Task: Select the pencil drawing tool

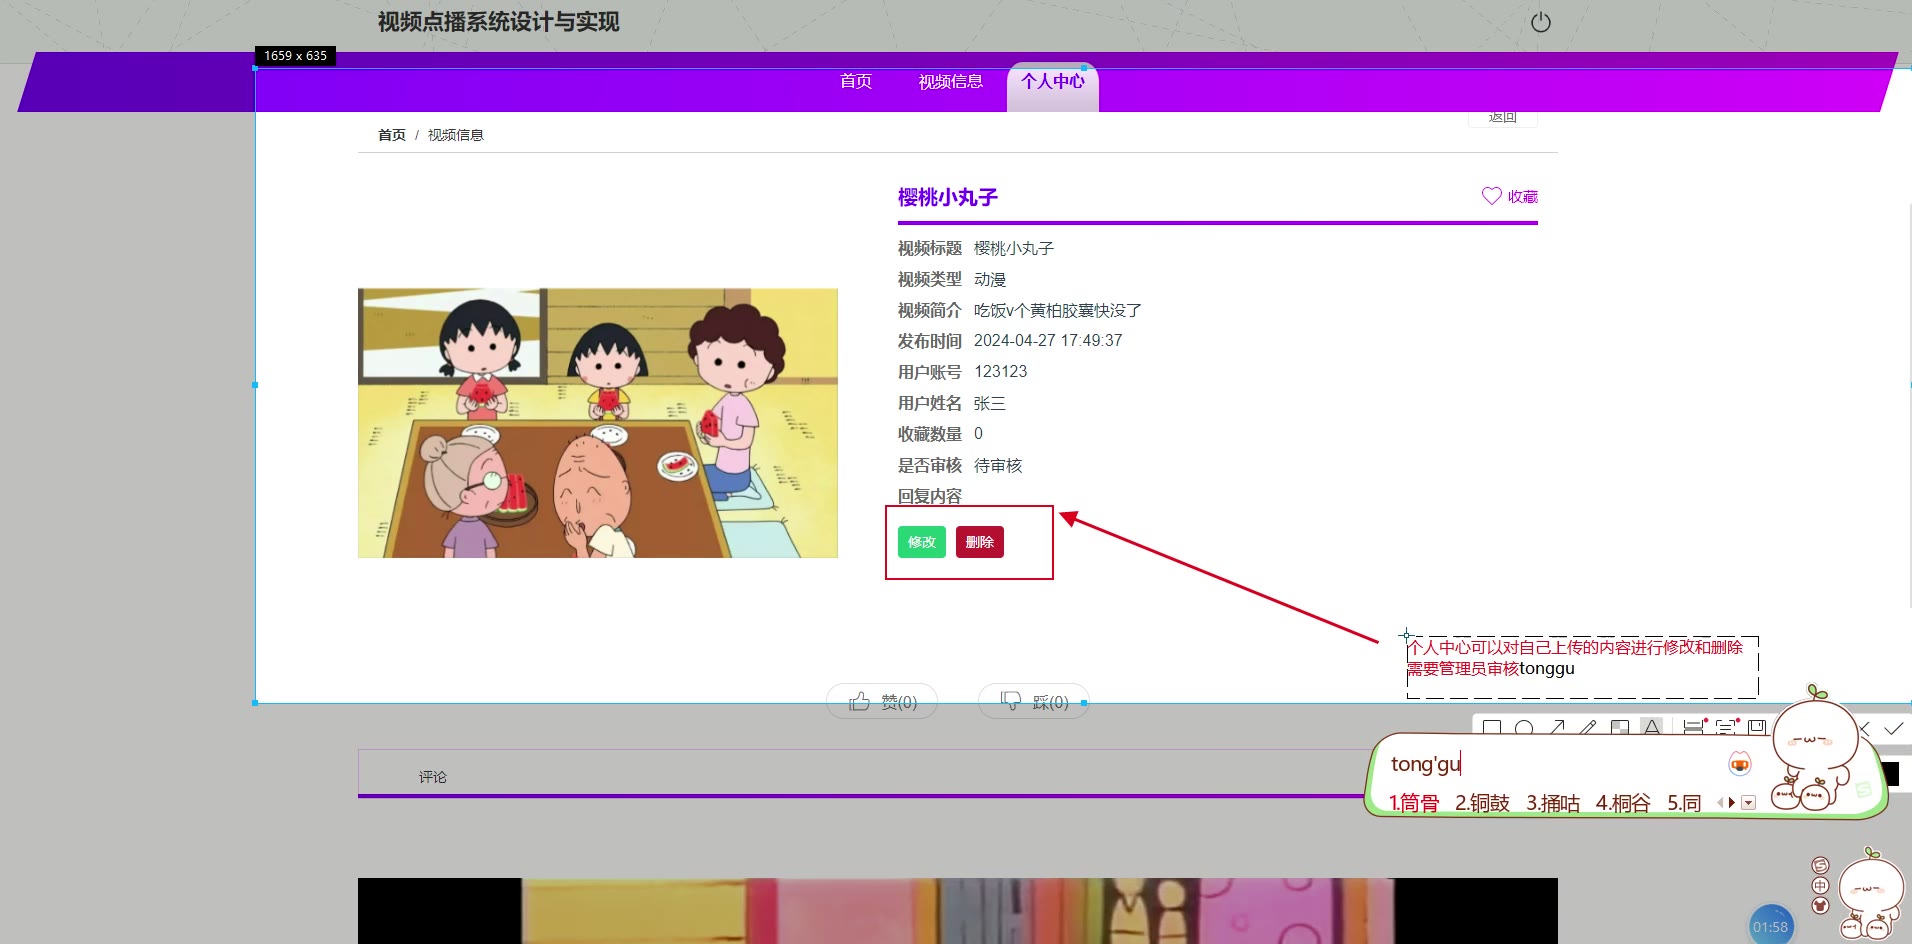Action: pyautogui.click(x=1588, y=728)
